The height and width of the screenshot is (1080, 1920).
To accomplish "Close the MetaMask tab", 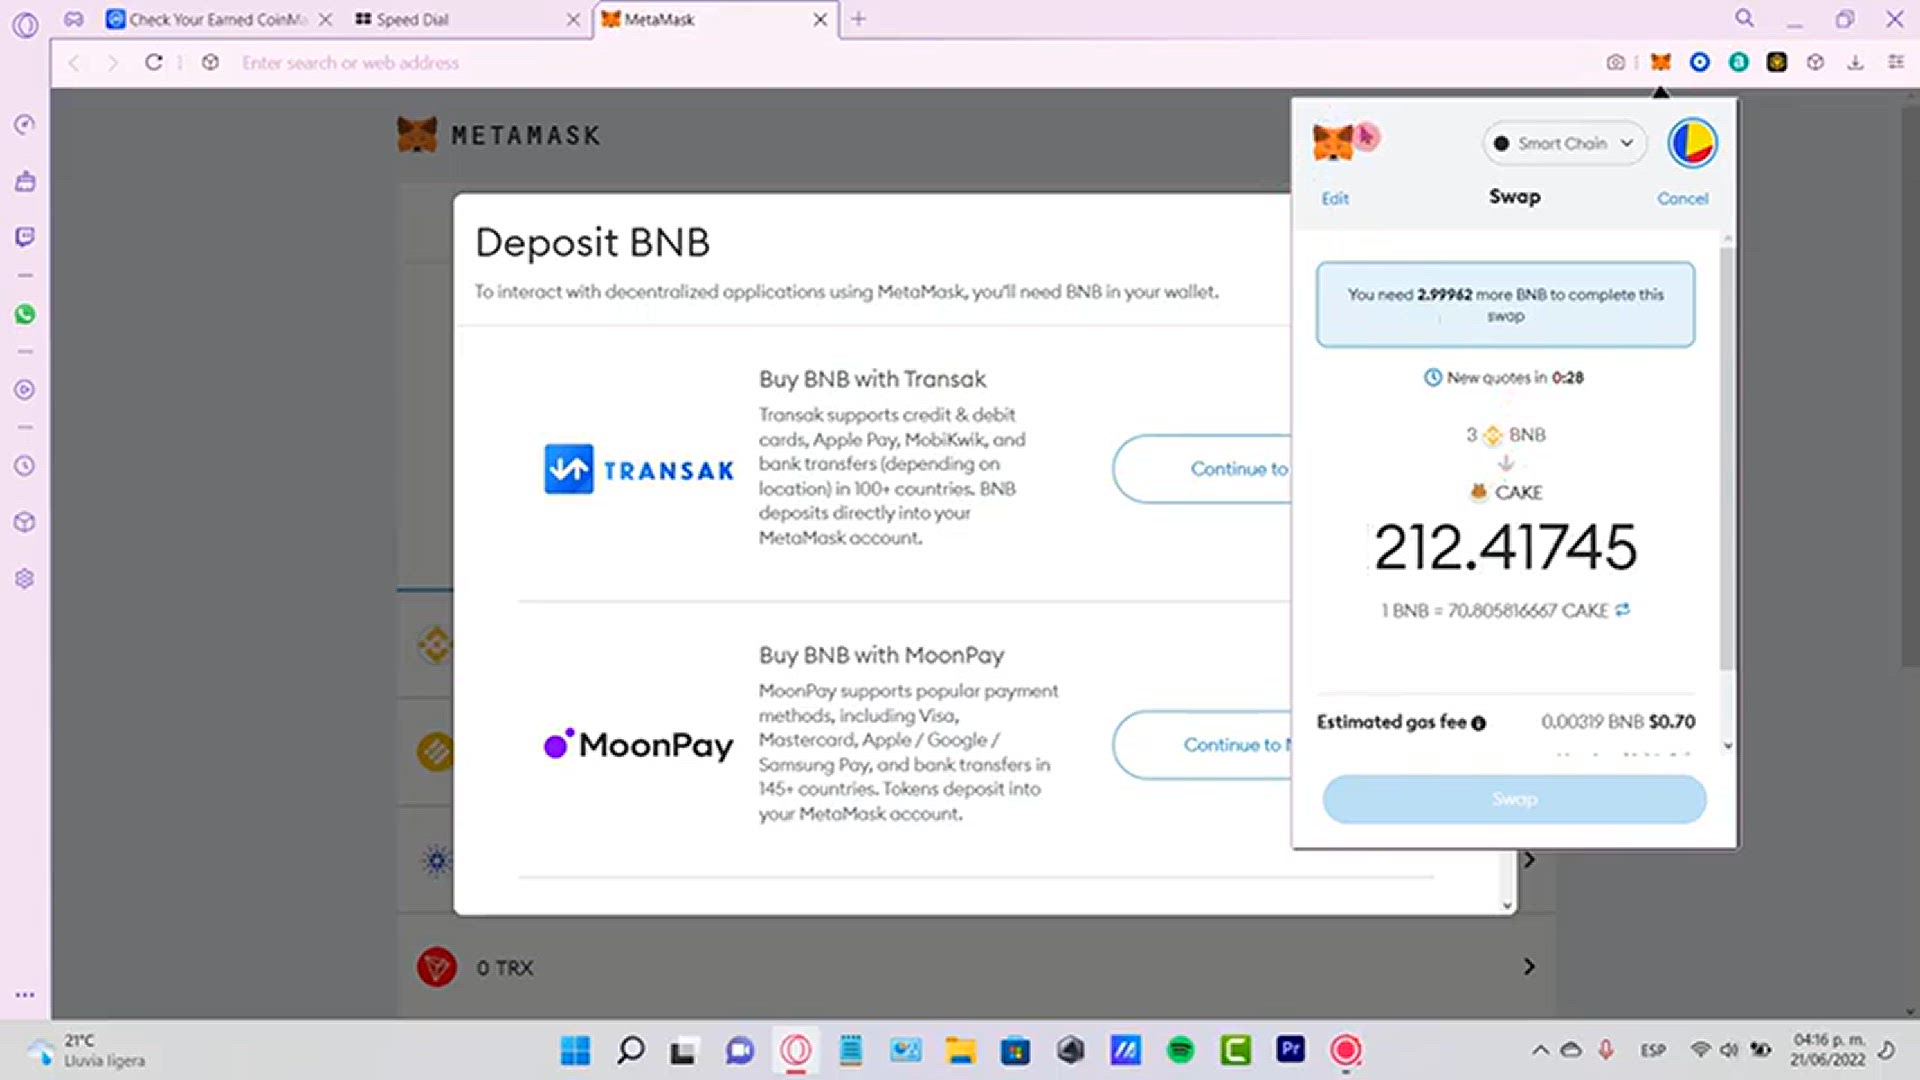I will tap(820, 19).
